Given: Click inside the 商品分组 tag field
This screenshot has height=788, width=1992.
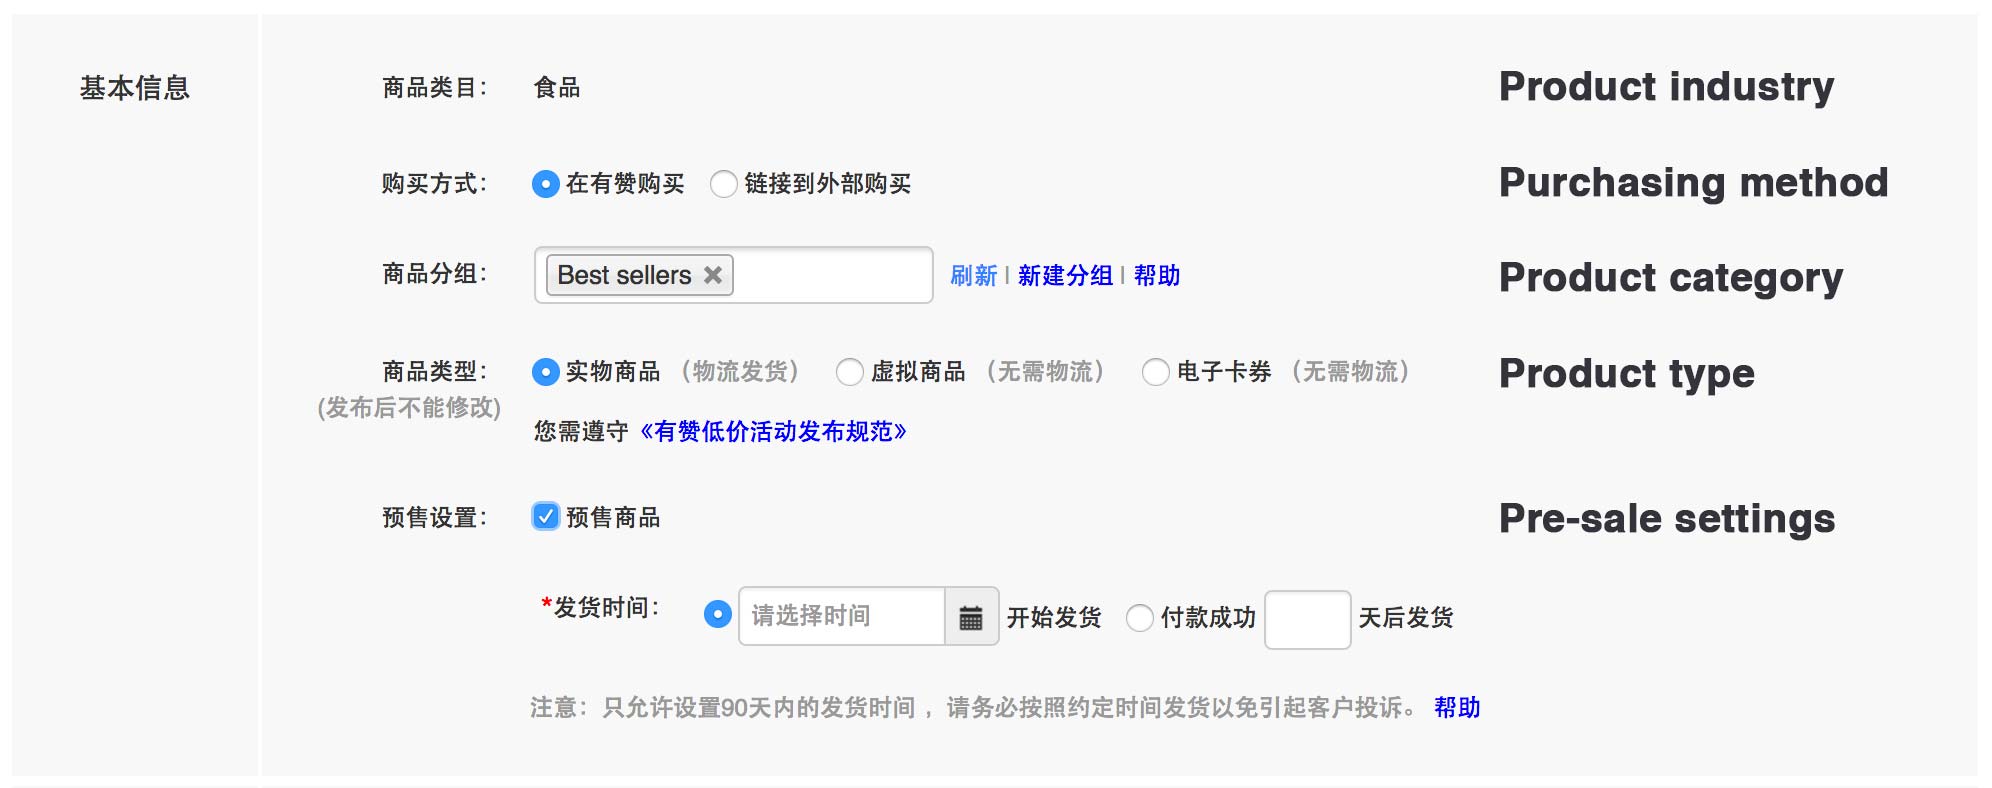Looking at the screenshot, I should [832, 275].
